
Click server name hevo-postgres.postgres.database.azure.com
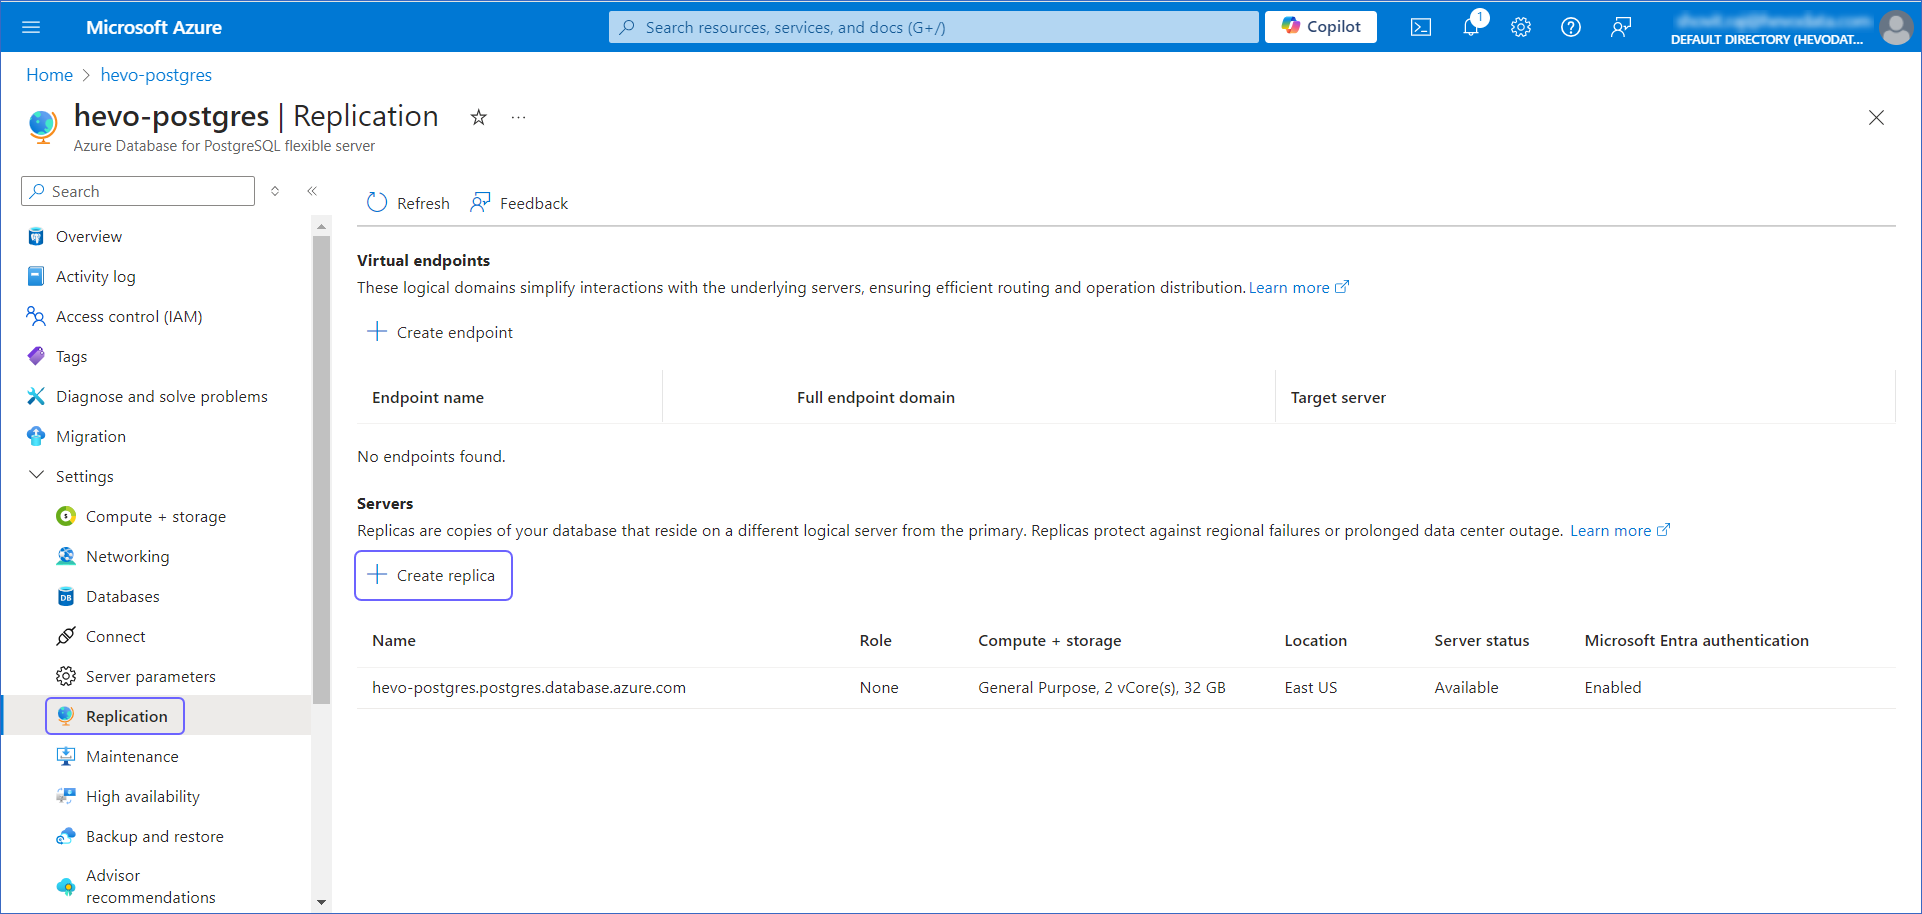529,687
